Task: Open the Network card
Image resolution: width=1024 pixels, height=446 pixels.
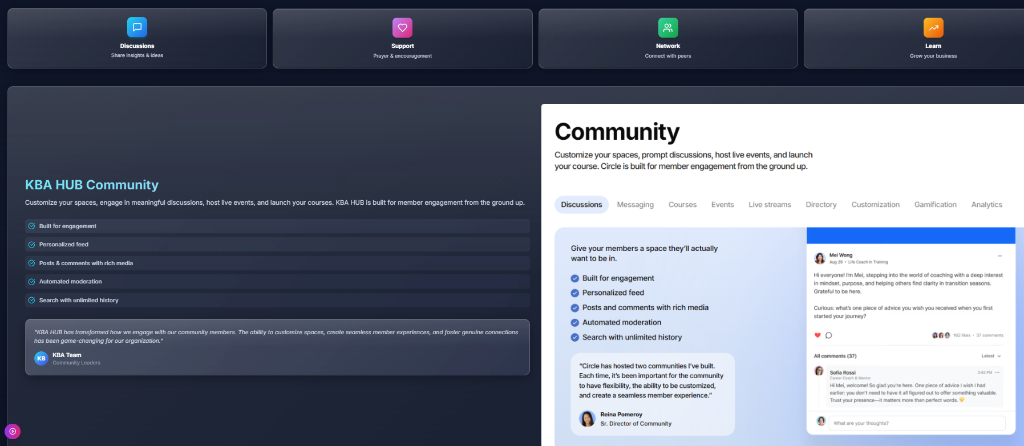Action: point(667,38)
